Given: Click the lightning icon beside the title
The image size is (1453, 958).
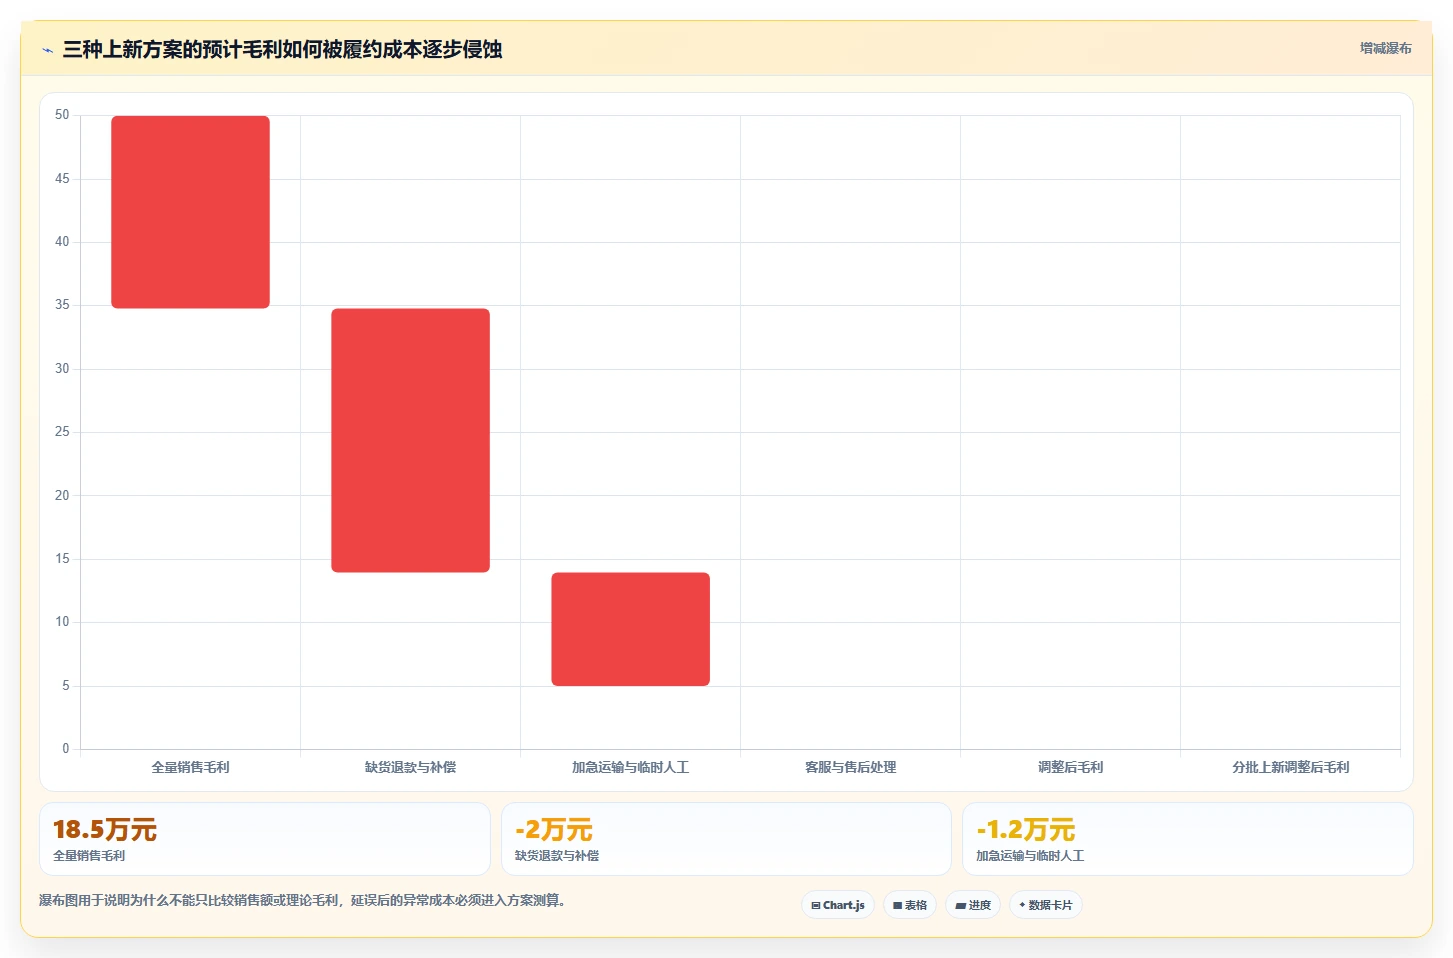Looking at the screenshot, I should (47, 50).
